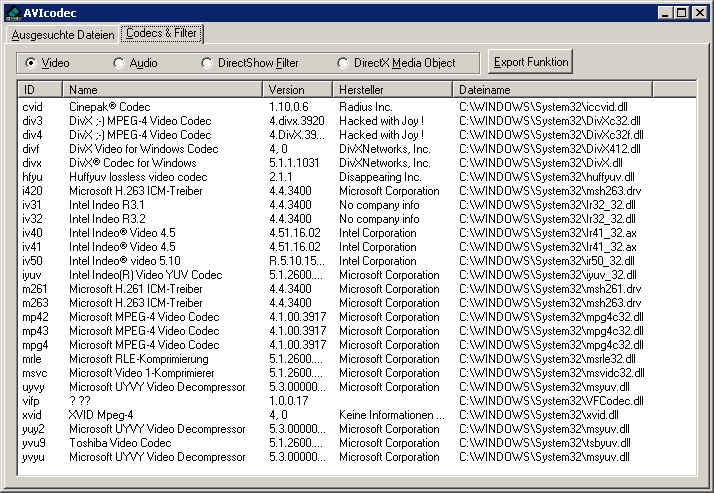Click XVID Mpeg-4 entry

click(x=101, y=415)
